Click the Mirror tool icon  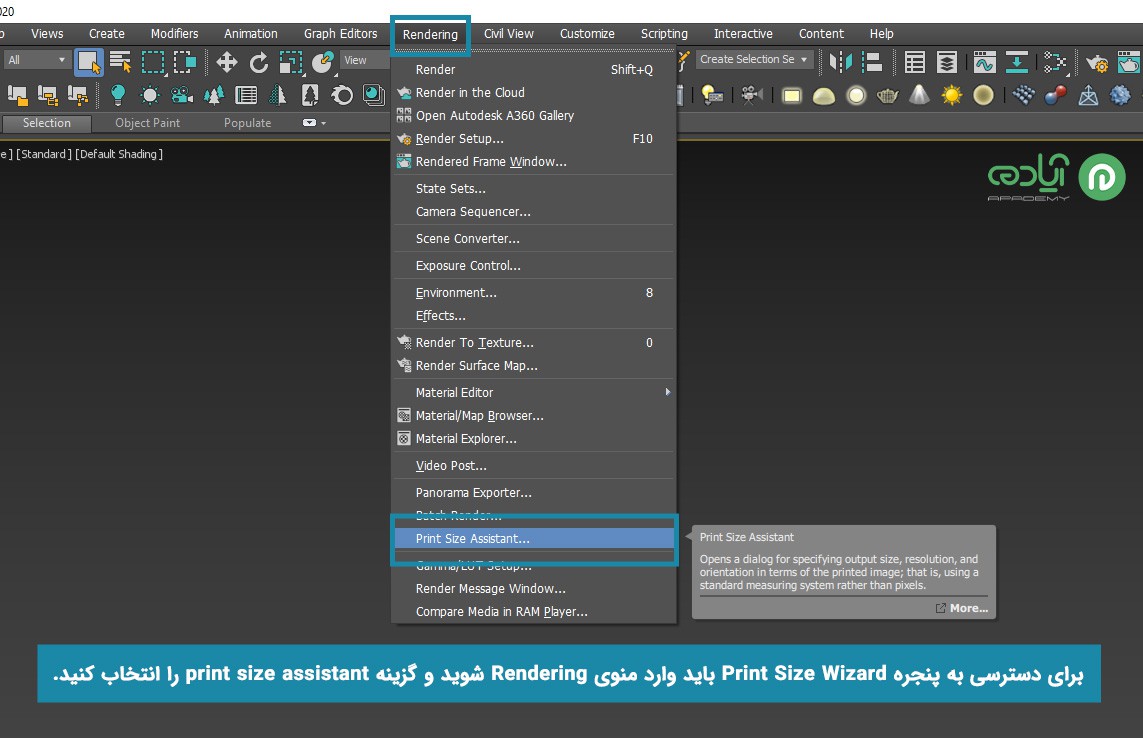click(x=840, y=62)
